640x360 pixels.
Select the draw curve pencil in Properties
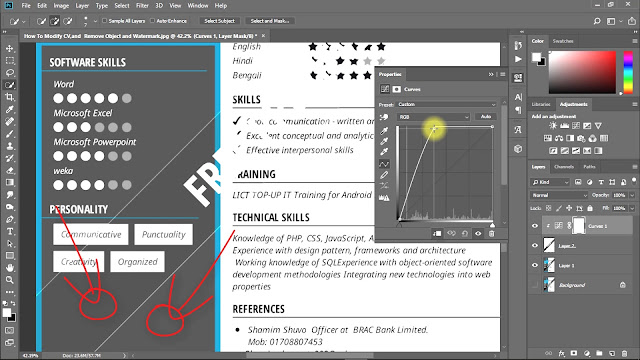point(384,175)
